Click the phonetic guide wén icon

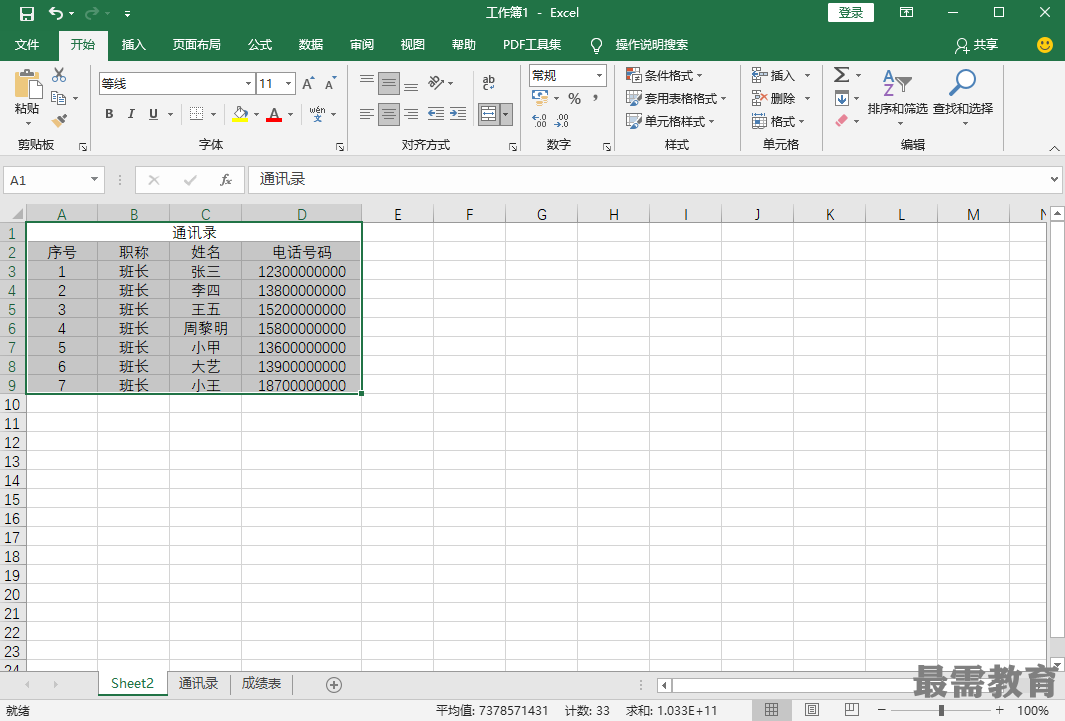click(x=317, y=113)
